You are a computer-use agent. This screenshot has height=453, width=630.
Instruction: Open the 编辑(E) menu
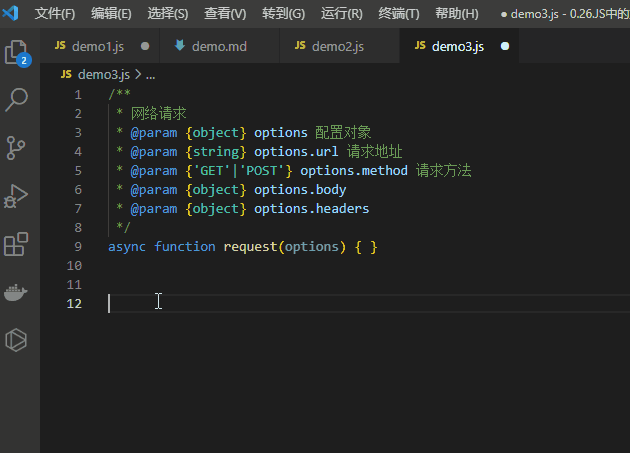(x=111, y=14)
